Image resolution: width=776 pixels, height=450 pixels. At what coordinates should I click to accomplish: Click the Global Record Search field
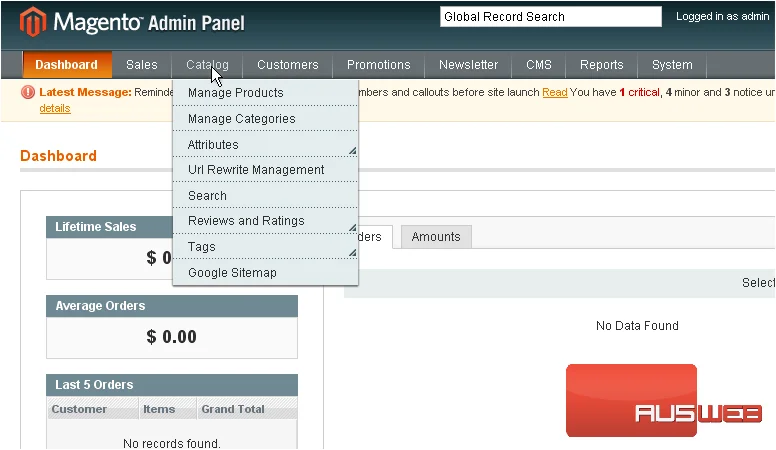[551, 16]
